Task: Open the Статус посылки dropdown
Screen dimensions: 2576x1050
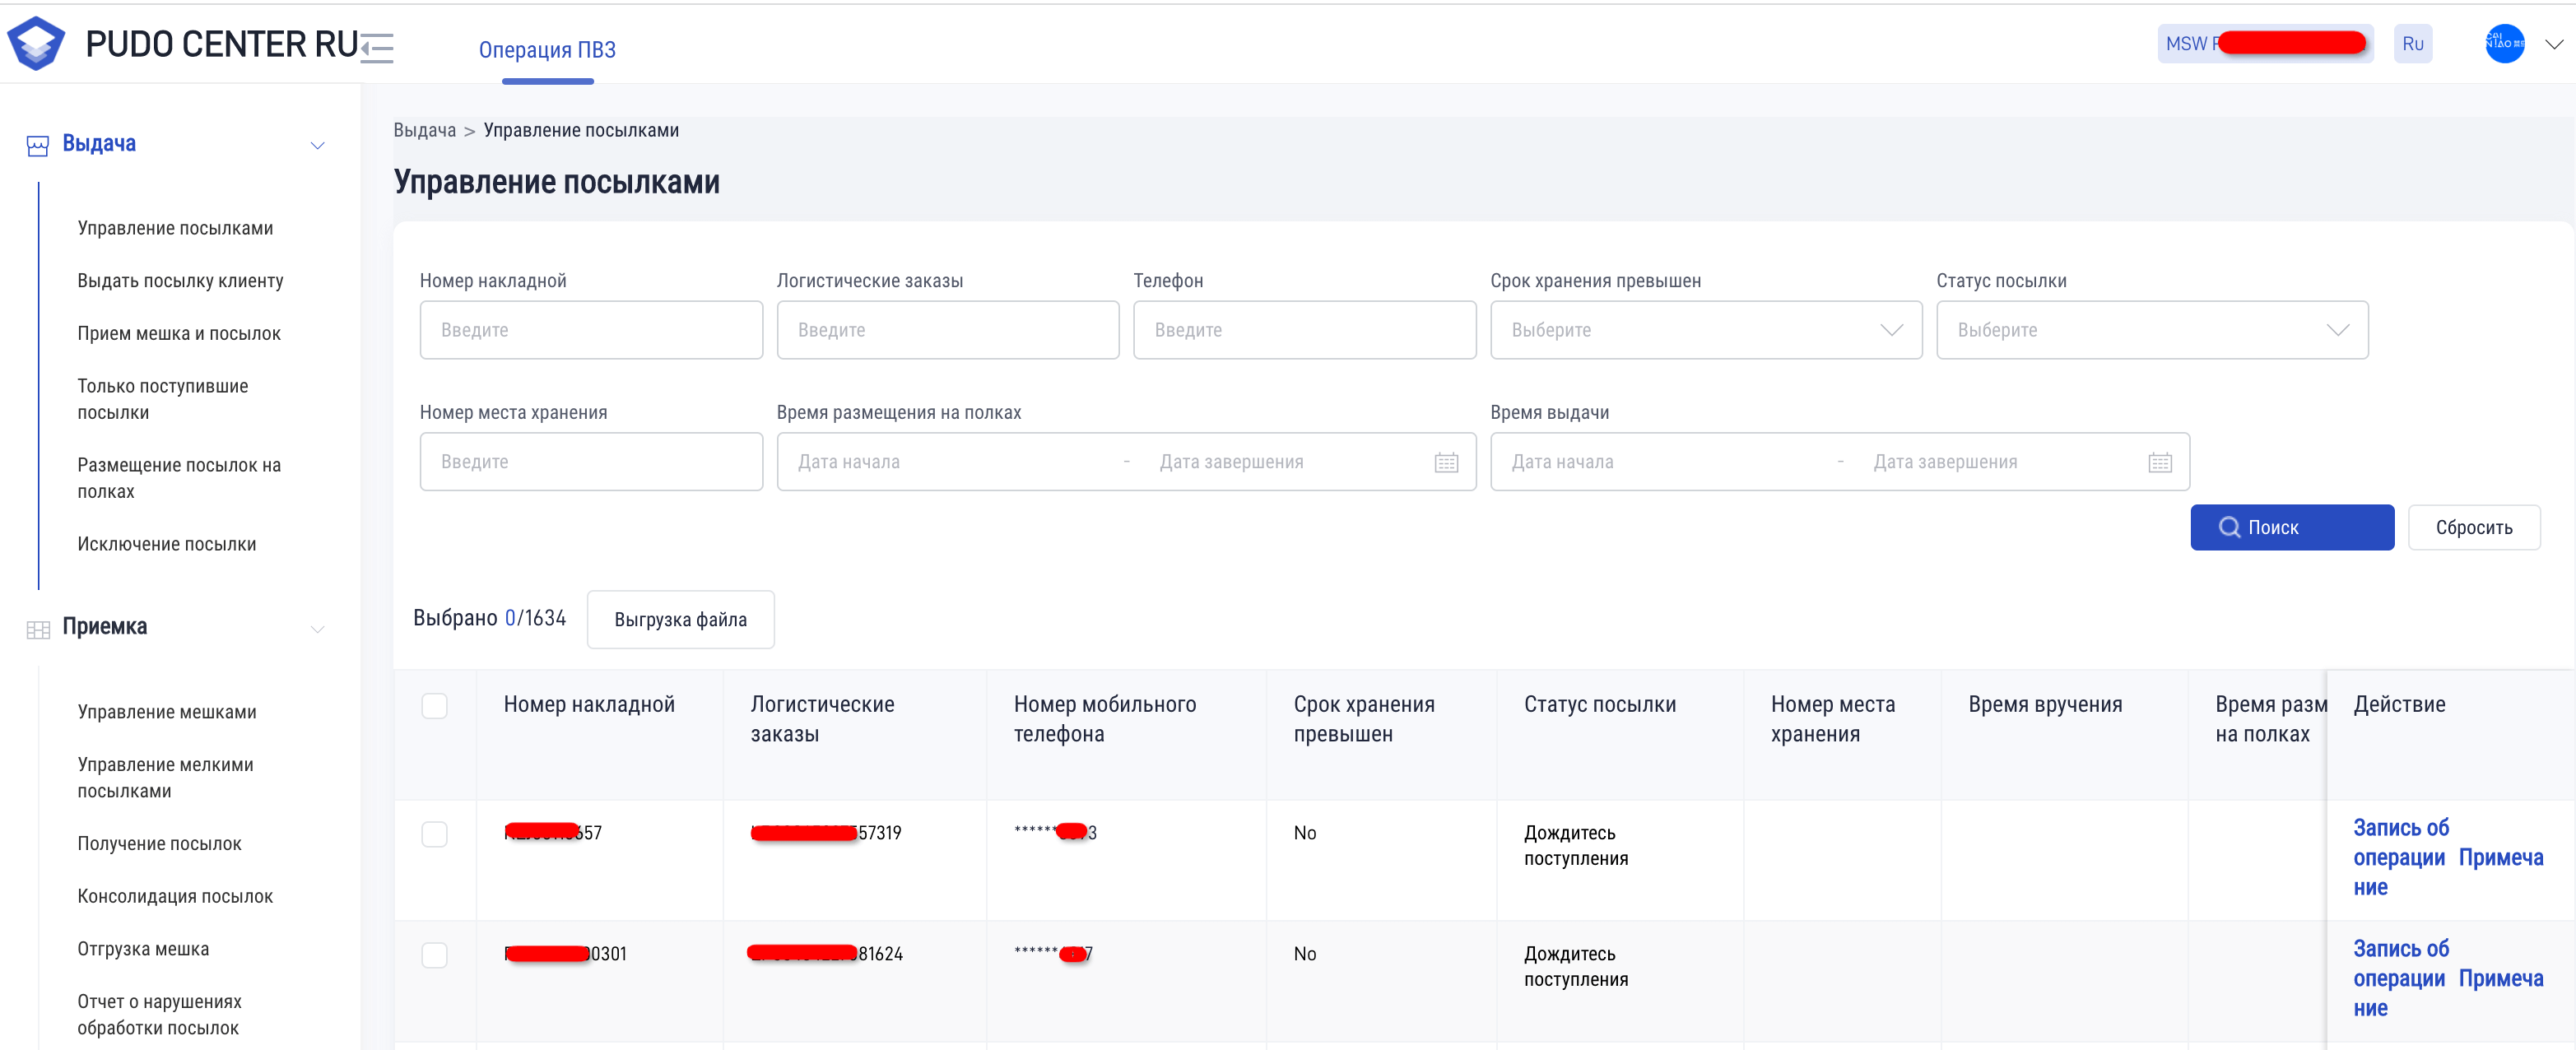Action: click(2152, 330)
